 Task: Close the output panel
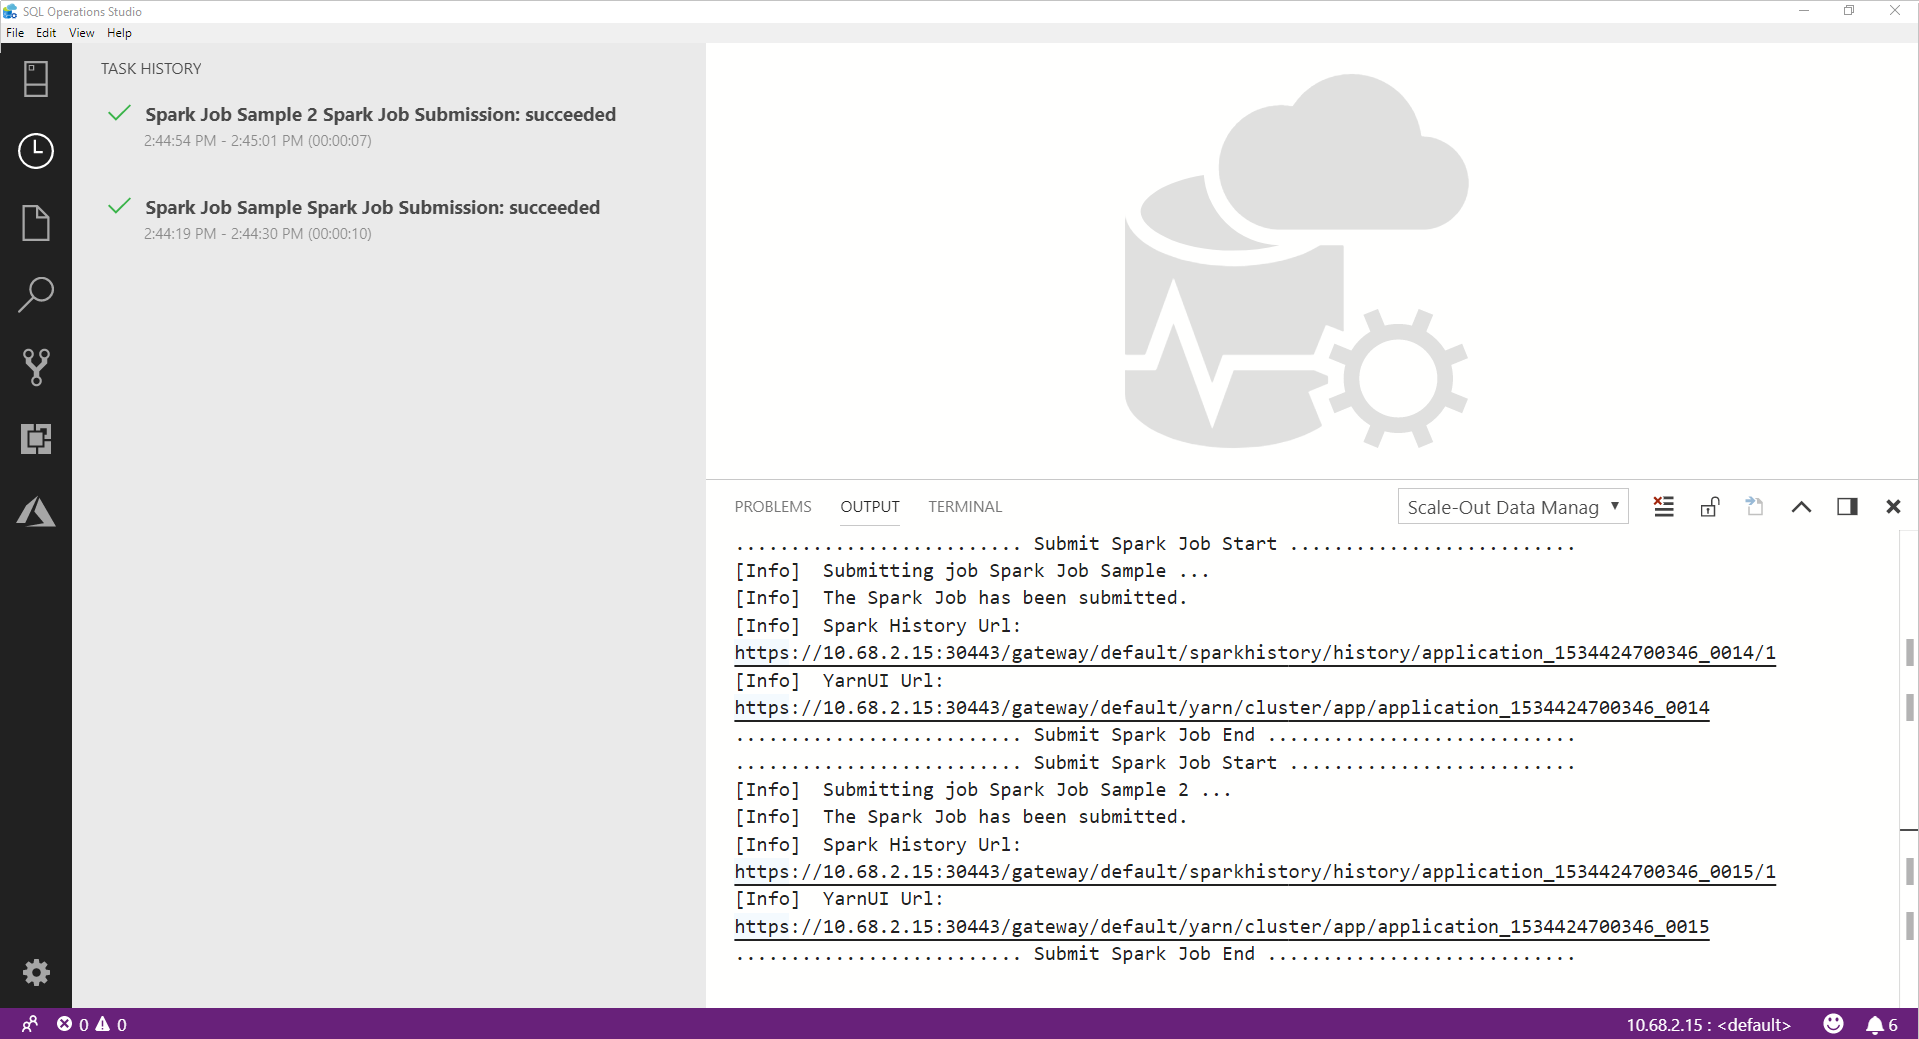(1893, 507)
